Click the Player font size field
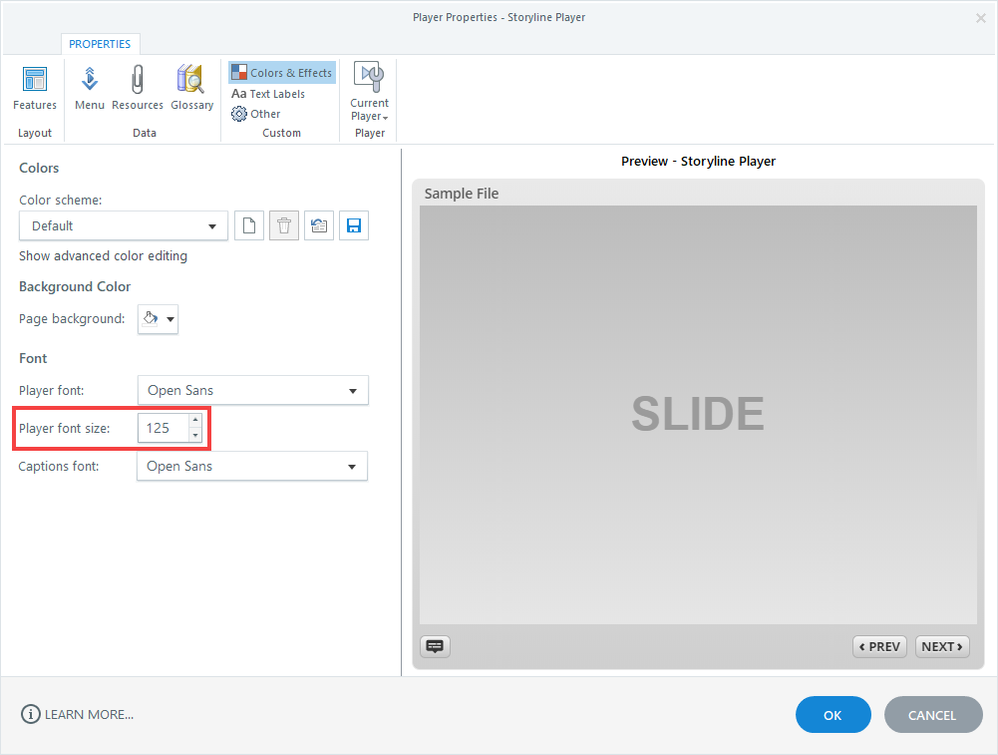 [164, 428]
